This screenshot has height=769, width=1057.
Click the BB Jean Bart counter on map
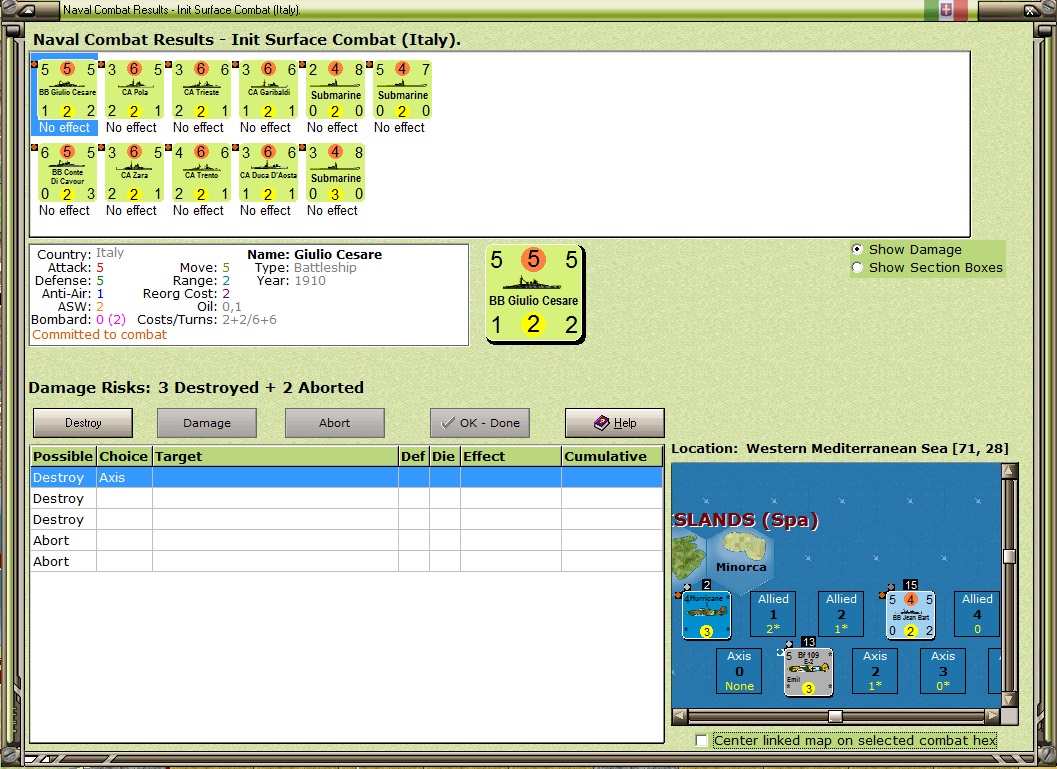(910, 614)
